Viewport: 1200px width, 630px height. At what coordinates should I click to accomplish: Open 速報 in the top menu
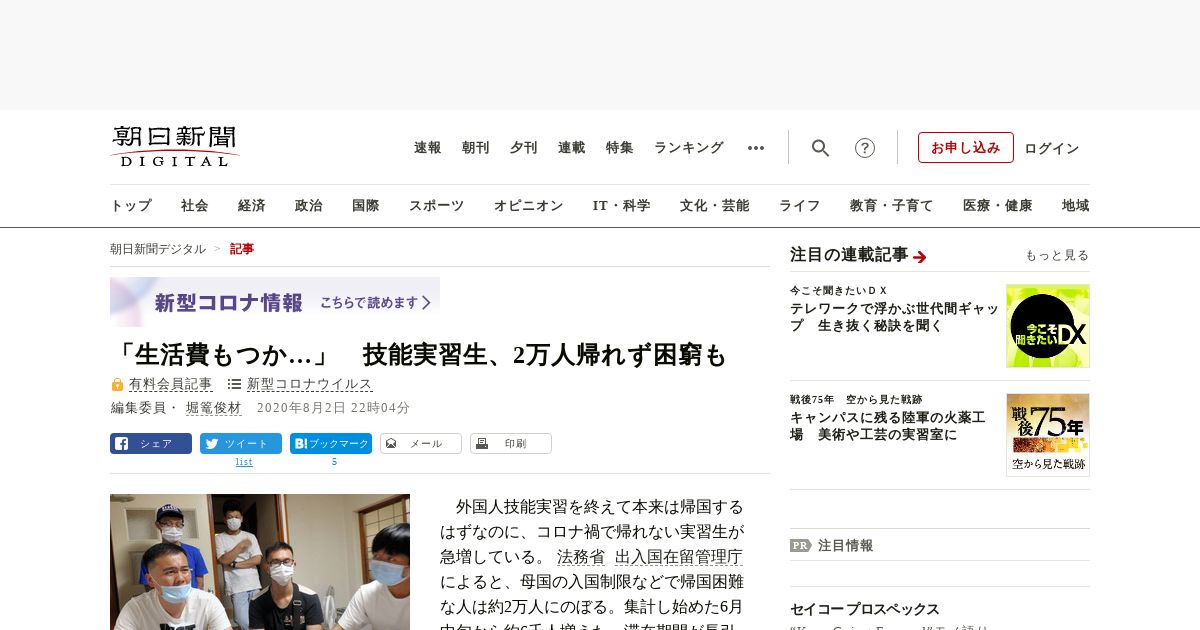(x=428, y=148)
